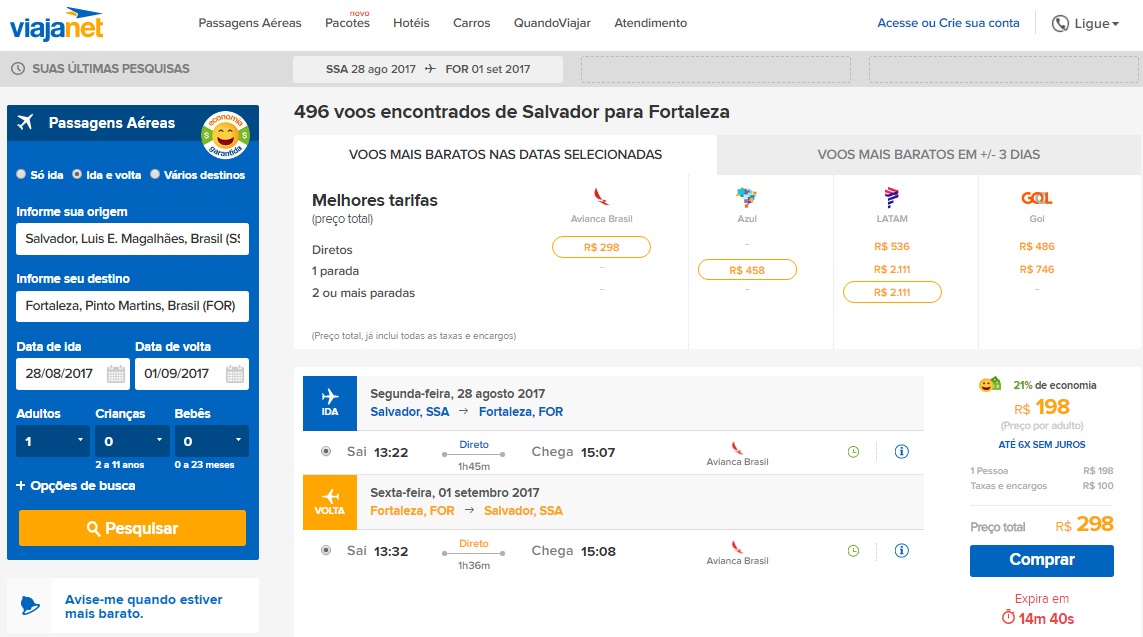Select the outbound flight departing 13:22

pos(326,452)
